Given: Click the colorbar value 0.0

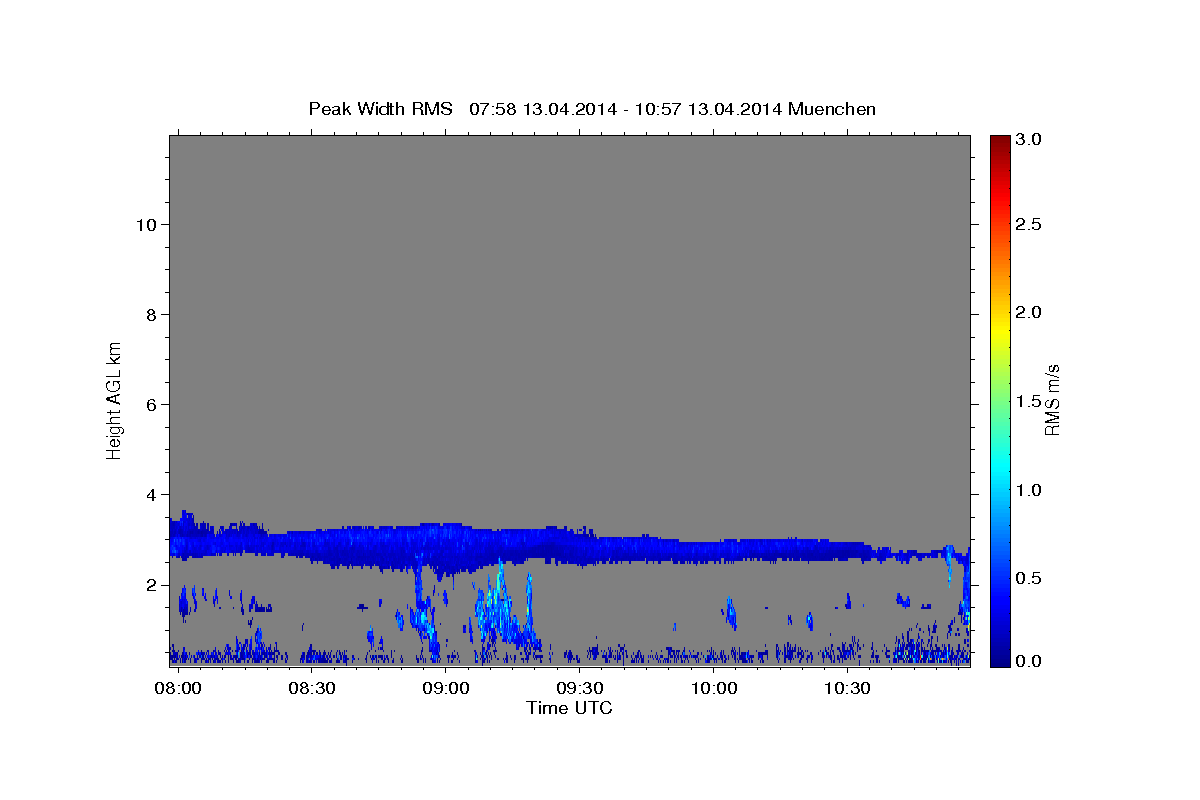Looking at the screenshot, I should (1029, 661).
